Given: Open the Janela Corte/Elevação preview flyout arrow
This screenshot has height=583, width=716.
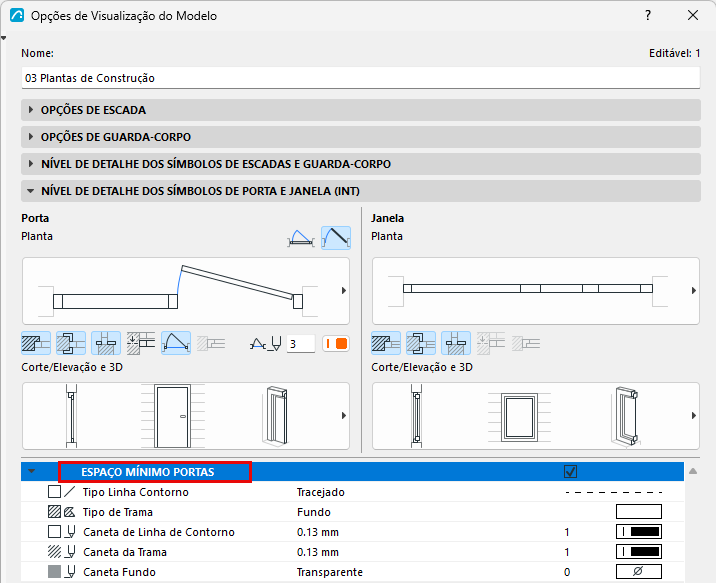Looking at the screenshot, I should (x=694, y=415).
